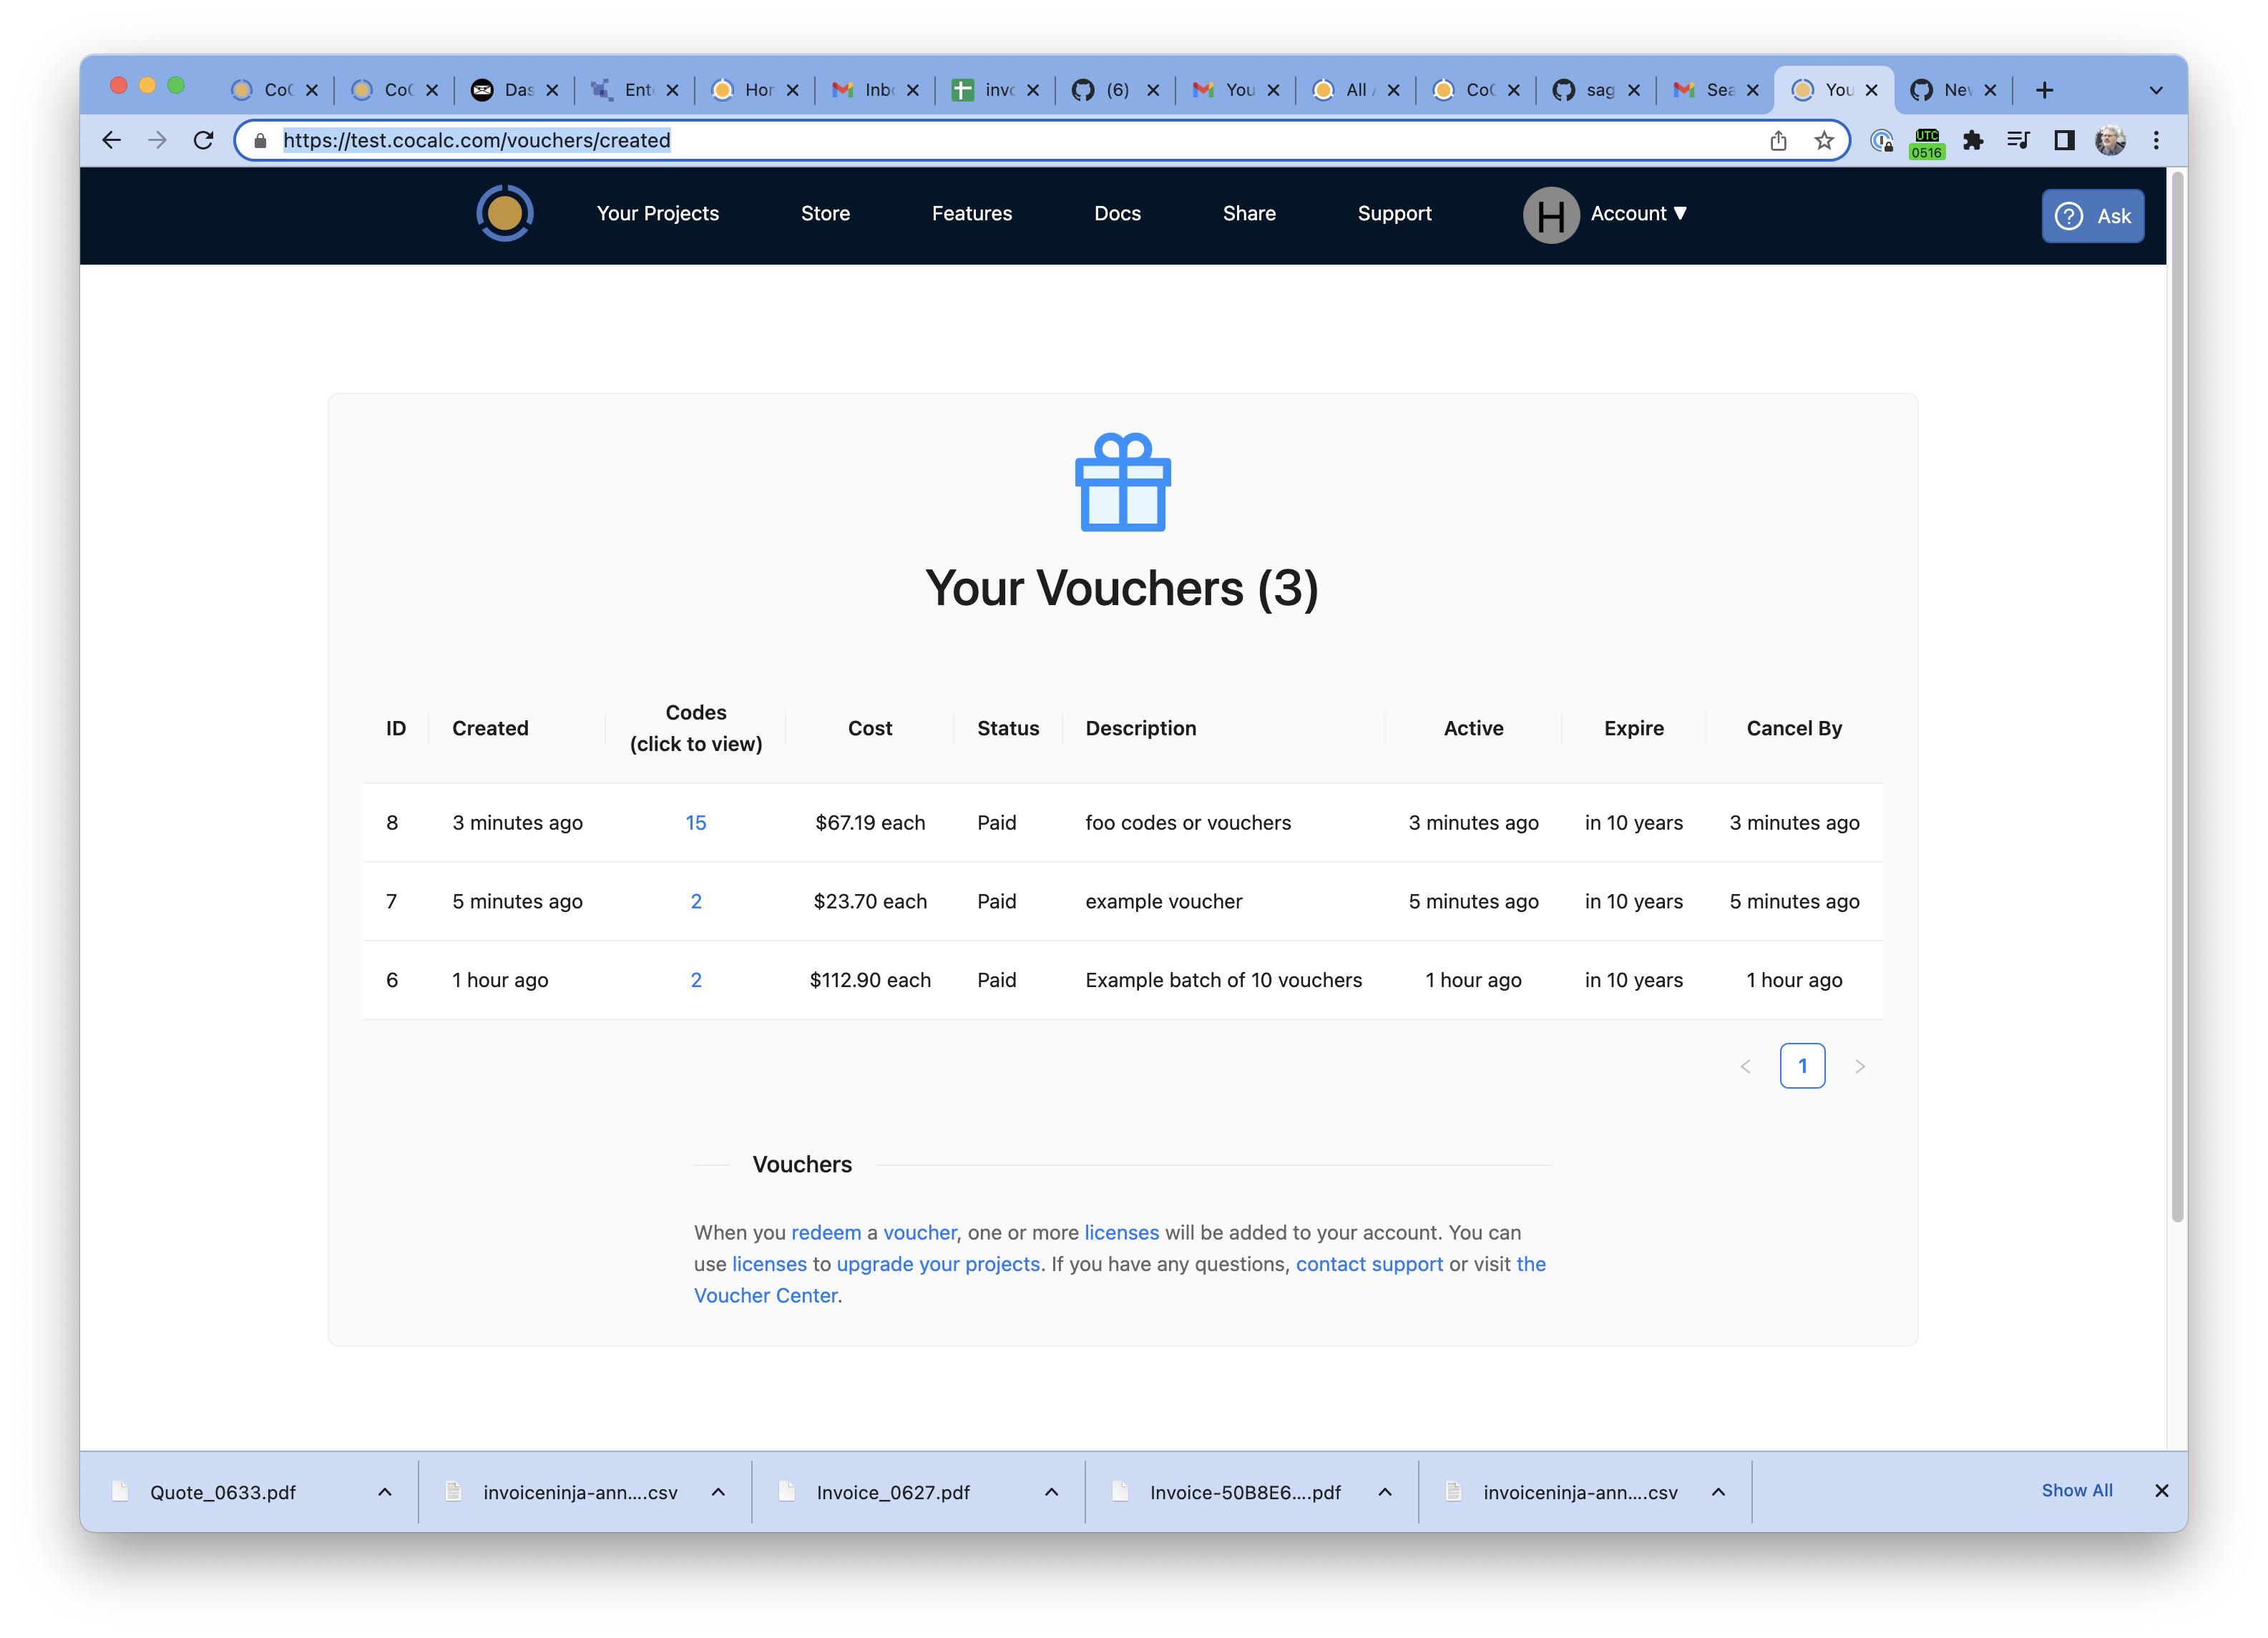Bookmark page with the star icon
The height and width of the screenshot is (1638, 2268).
tap(1824, 140)
